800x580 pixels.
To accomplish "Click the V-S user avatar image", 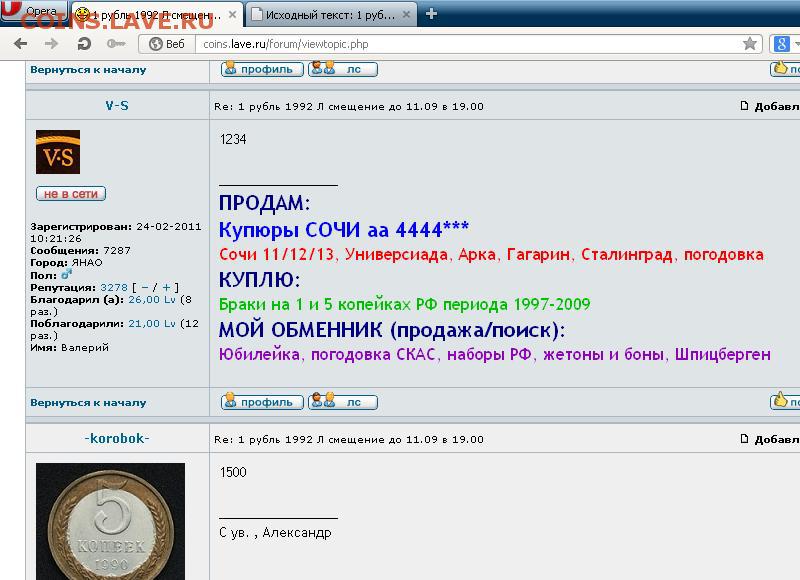I will click(57, 152).
